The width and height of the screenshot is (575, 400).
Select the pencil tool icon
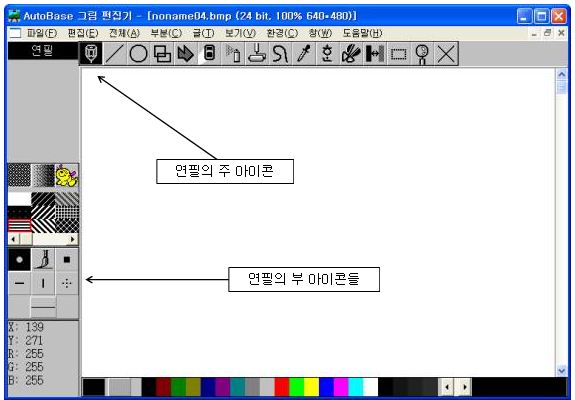coord(91,54)
